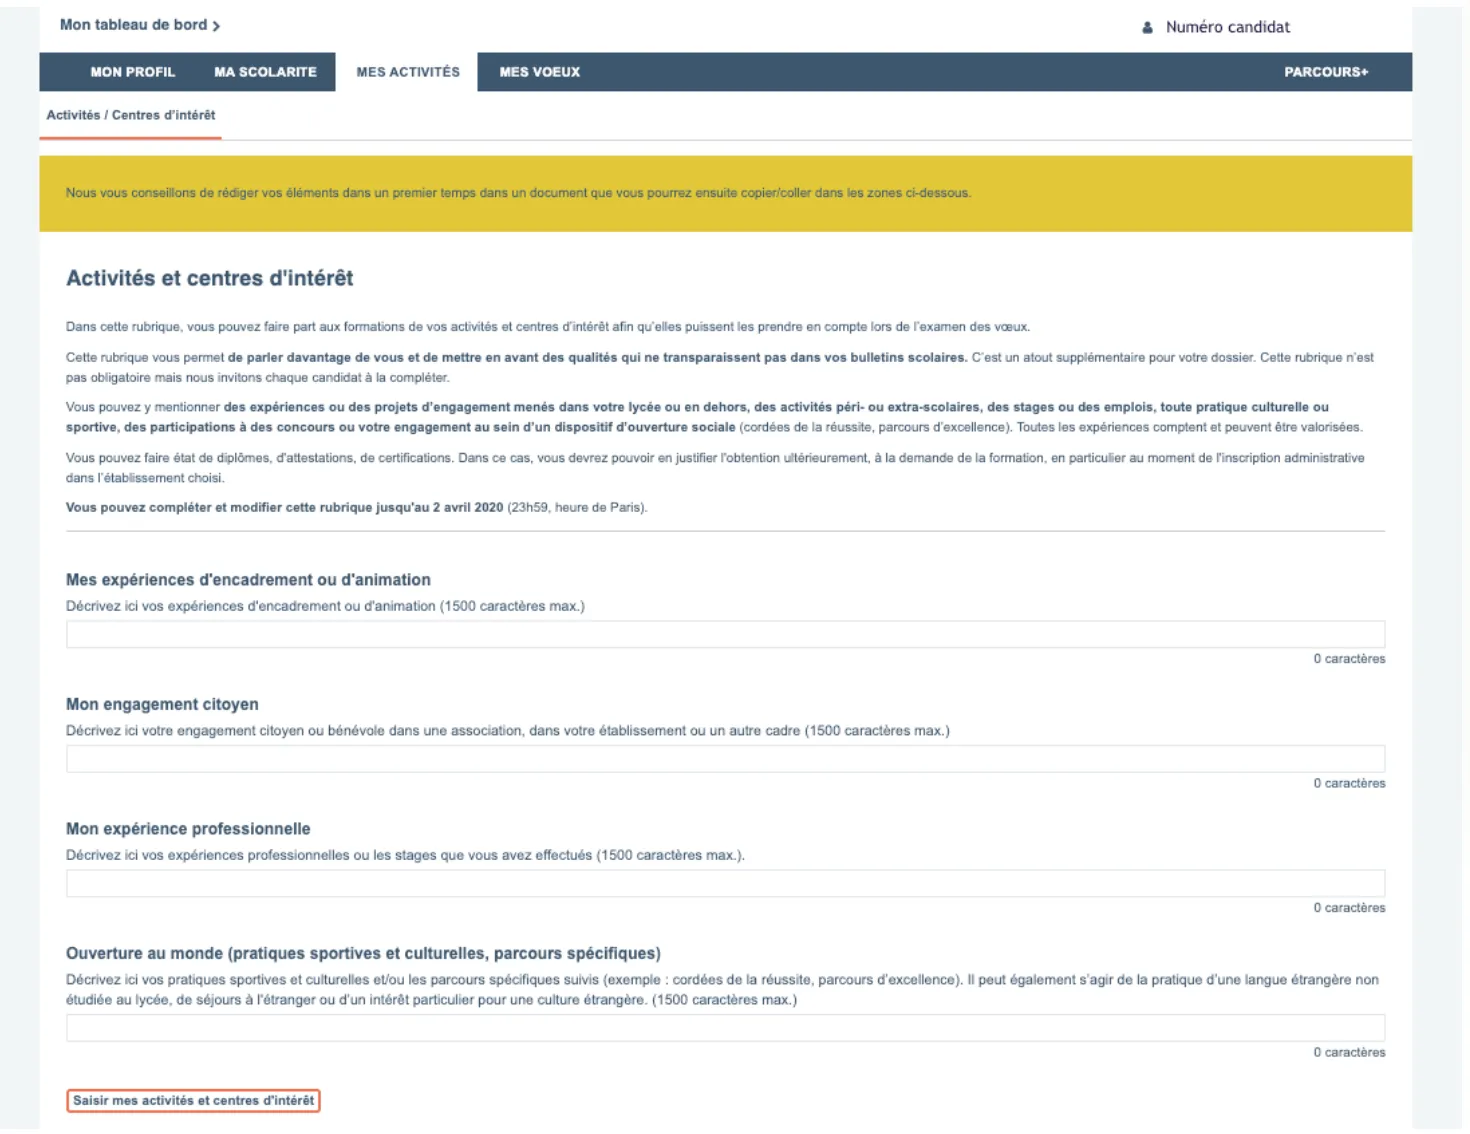Select the Activités / Centres d'intérêt sub-tab
This screenshot has width=1470, height=1134.
(132, 114)
